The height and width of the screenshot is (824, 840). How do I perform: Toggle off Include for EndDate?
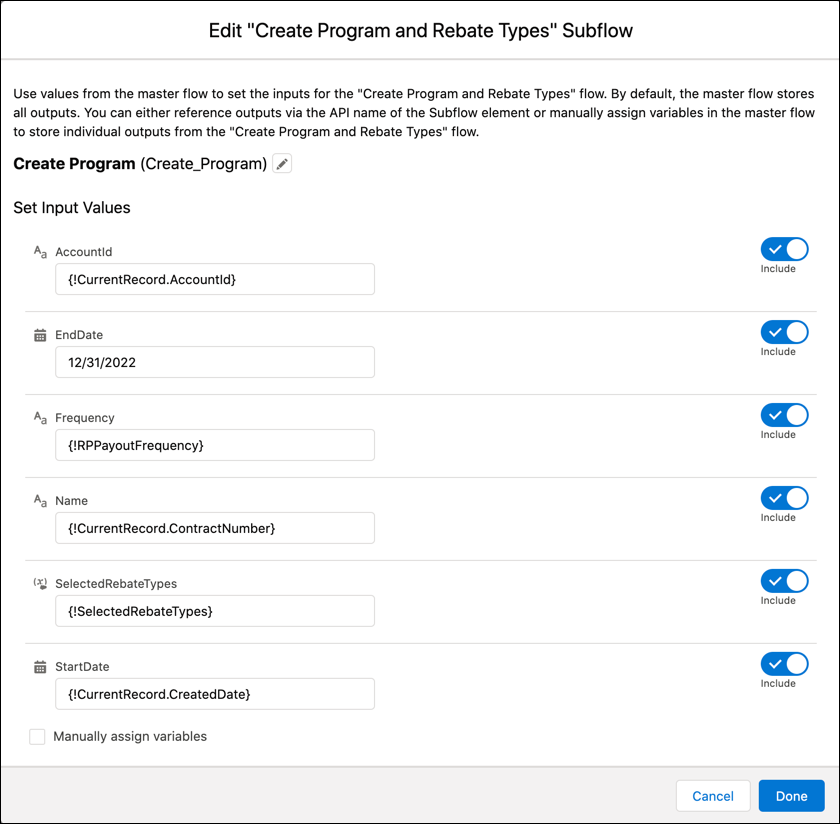[x=784, y=332]
